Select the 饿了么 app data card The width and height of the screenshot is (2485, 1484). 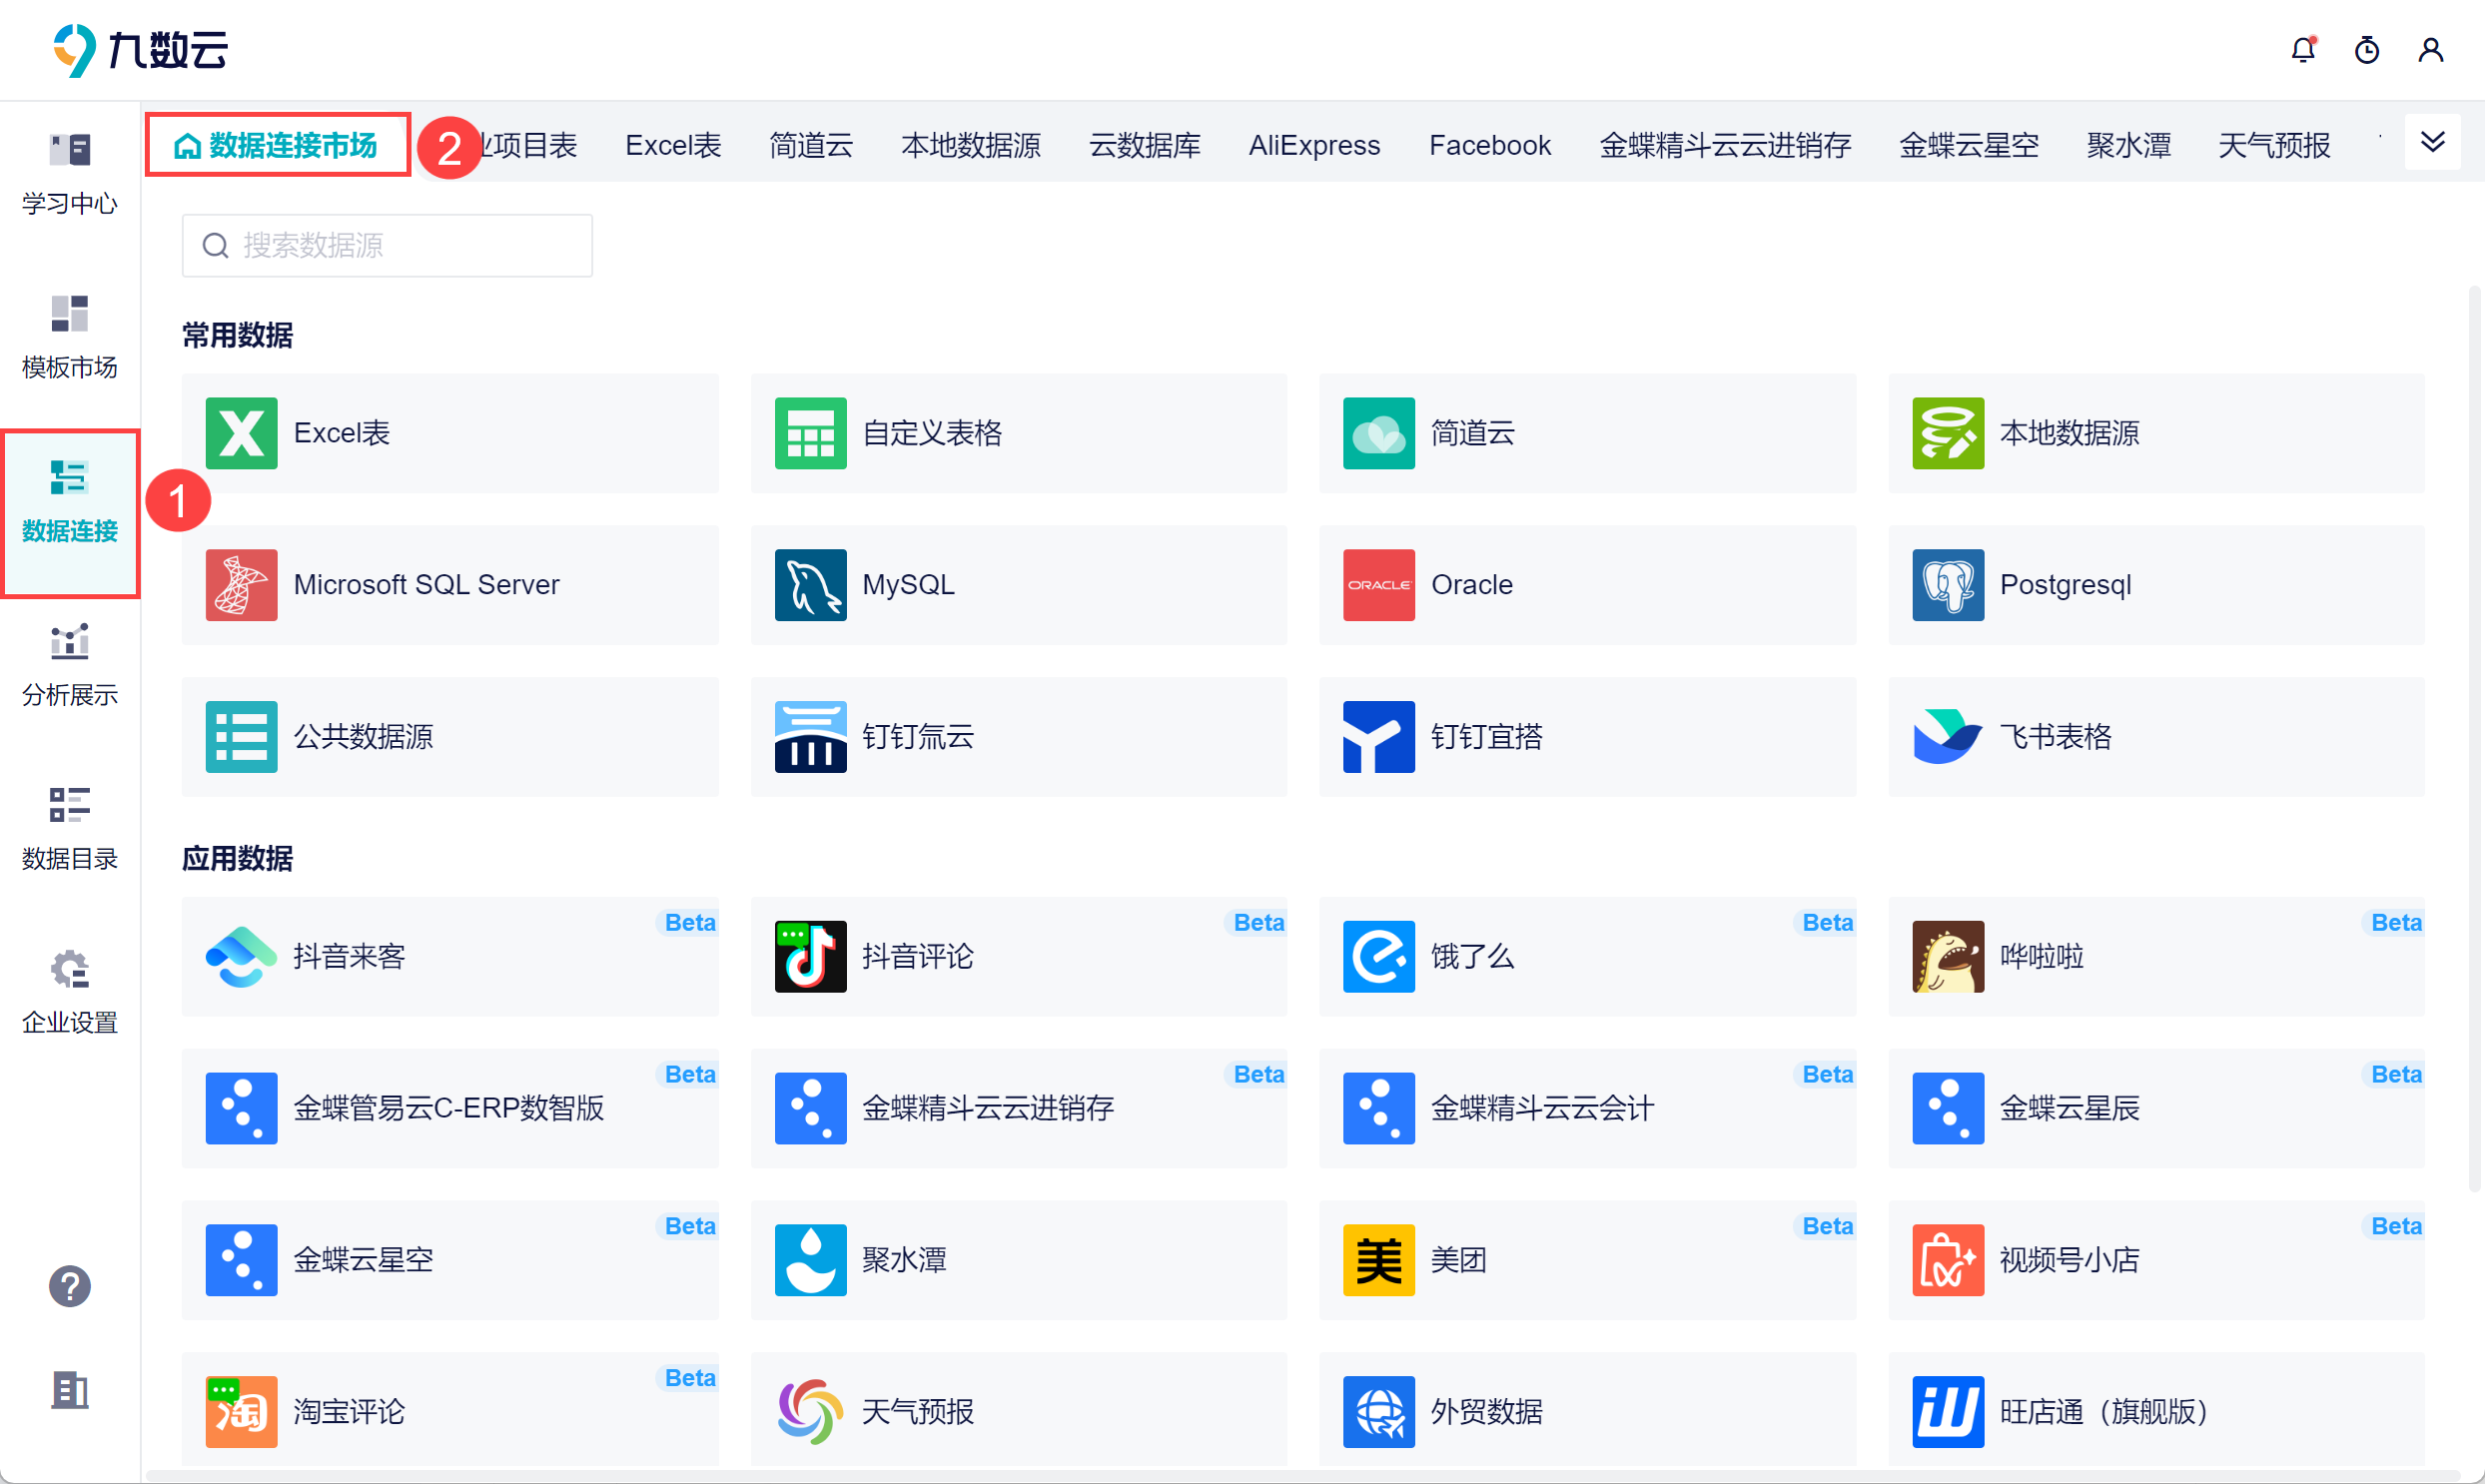pyautogui.click(x=1588, y=957)
